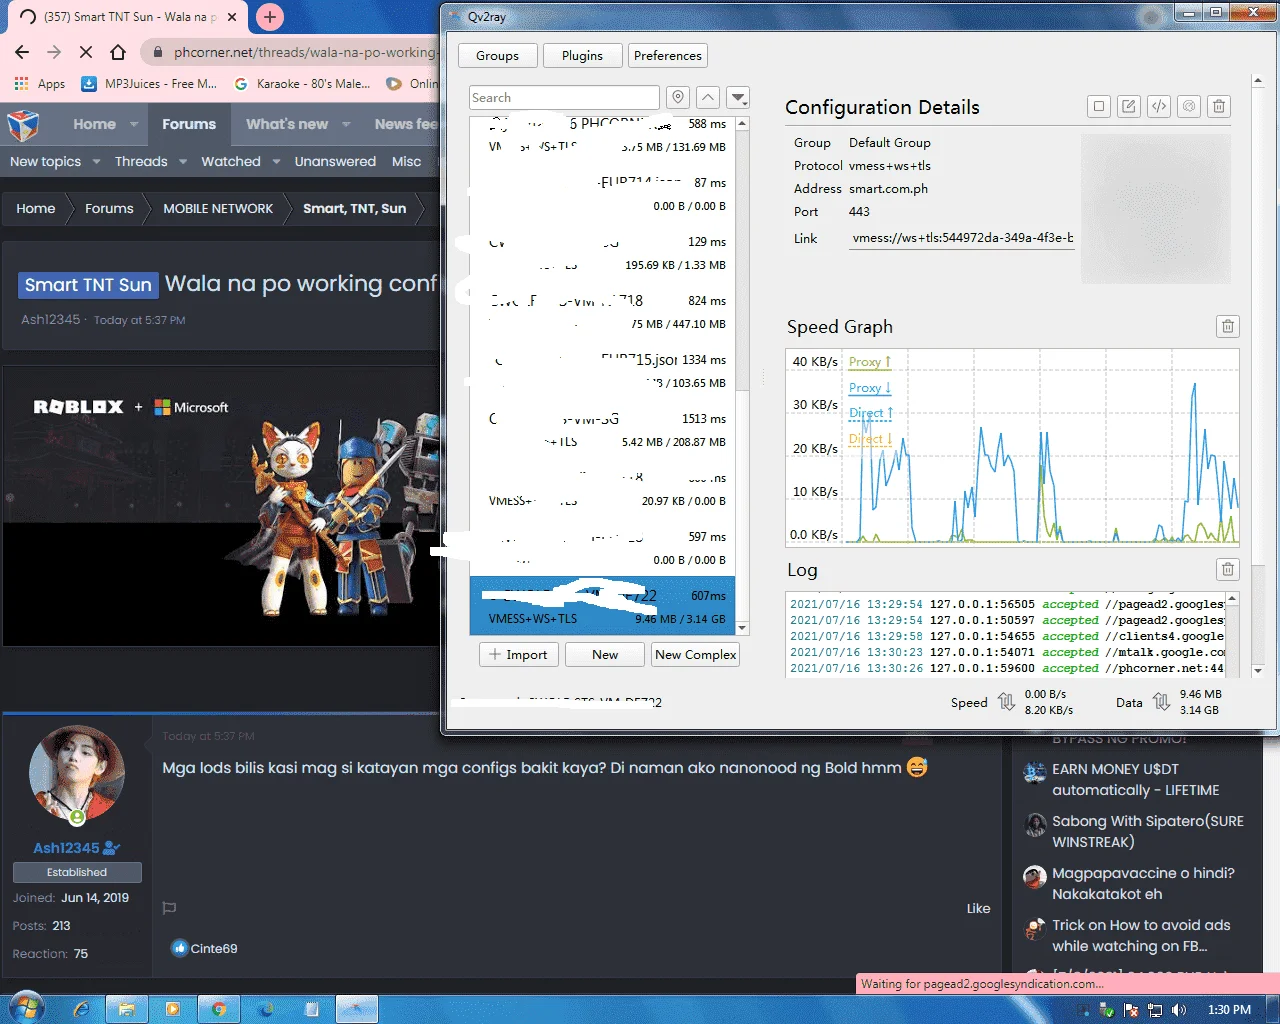Clear the Log with its trash icon
Viewport: 1280px width, 1024px height.
(x=1228, y=569)
